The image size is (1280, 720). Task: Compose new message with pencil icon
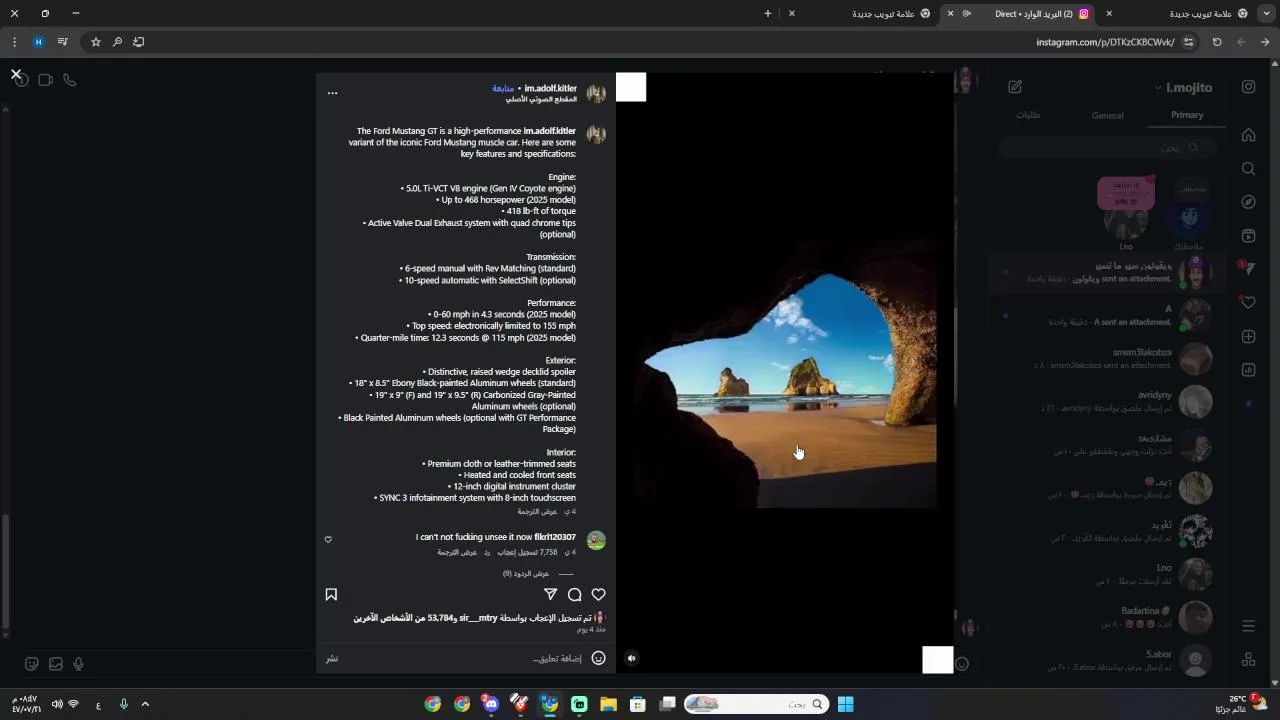1015,87
